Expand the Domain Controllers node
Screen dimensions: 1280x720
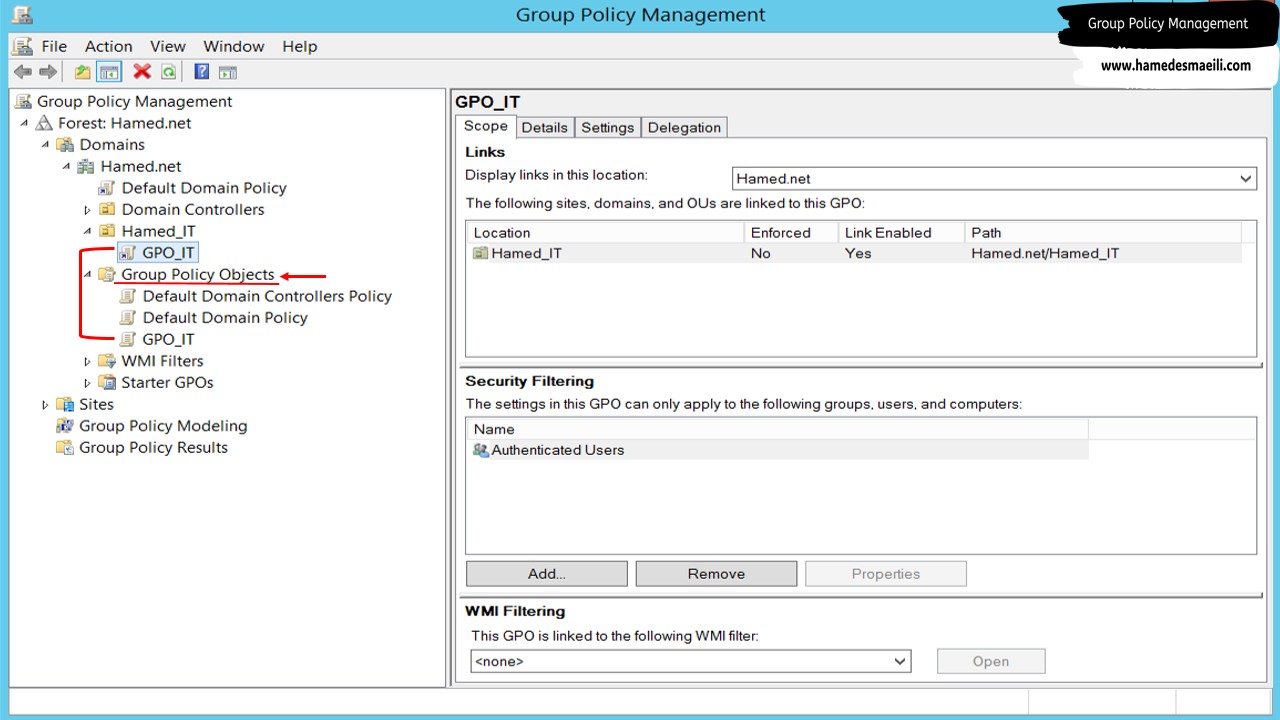88,210
